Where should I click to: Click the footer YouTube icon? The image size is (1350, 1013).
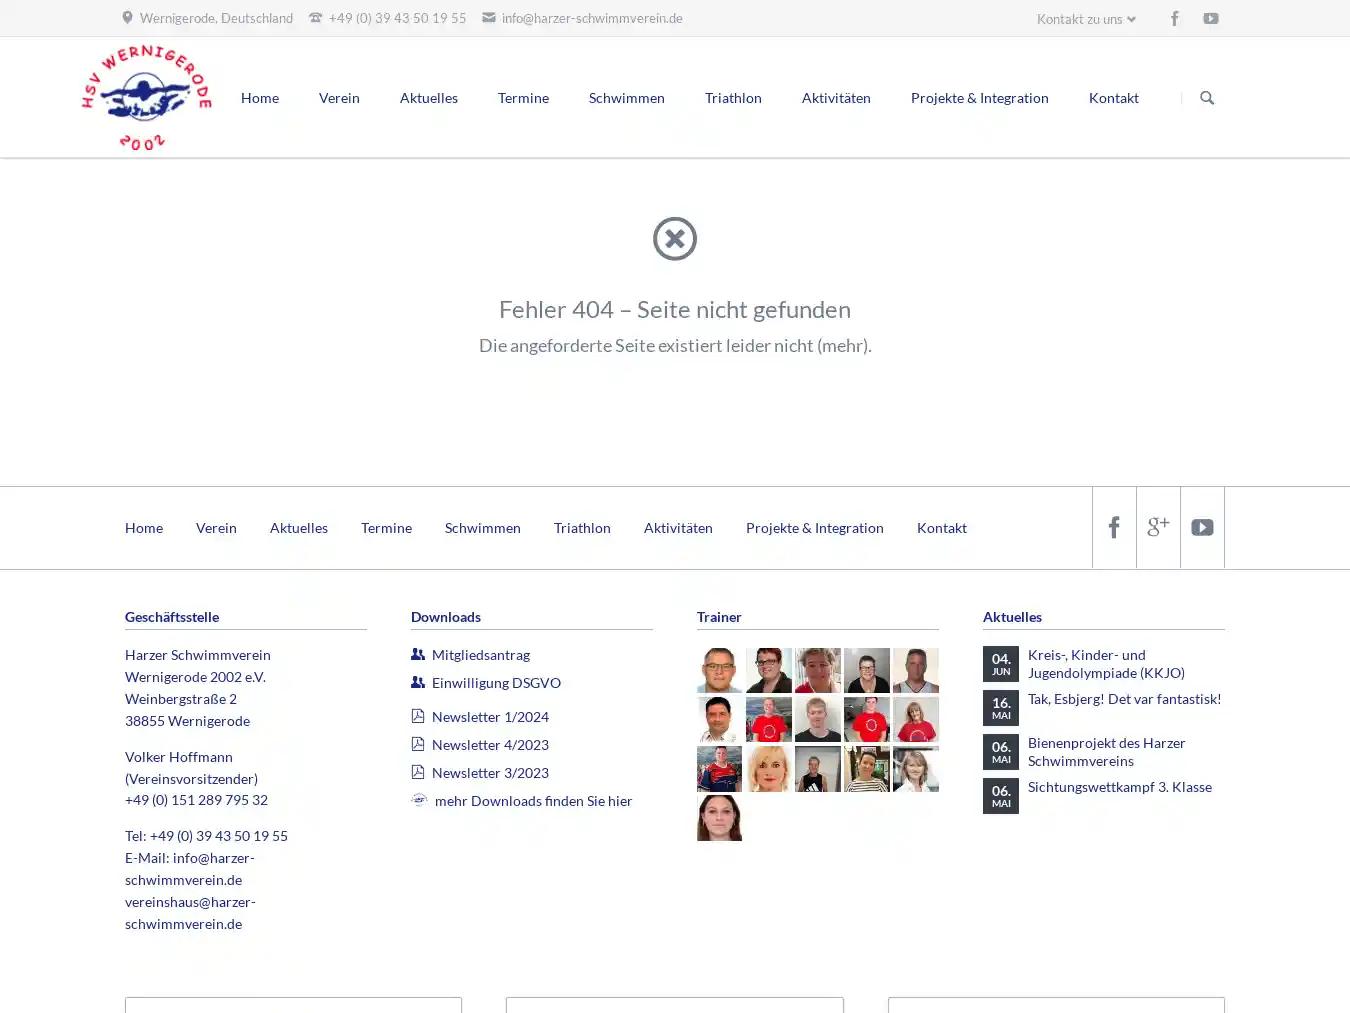coord(1202,527)
